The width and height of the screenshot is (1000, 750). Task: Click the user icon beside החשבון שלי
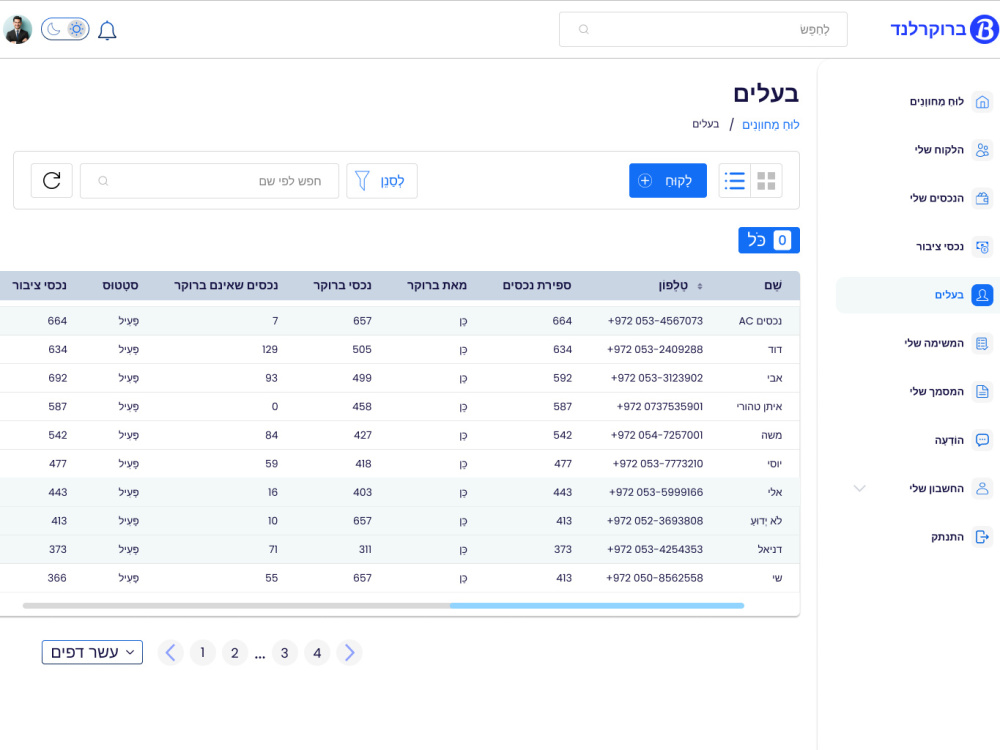click(x=982, y=489)
